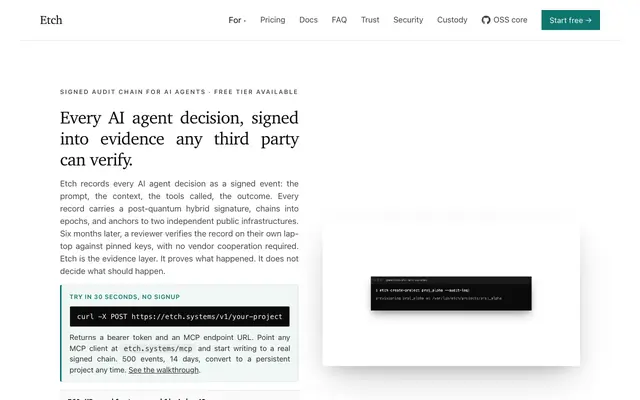The width and height of the screenshot is (640, 400).
Task: Expand the For dropdown menu
Action: coord(237,20)
